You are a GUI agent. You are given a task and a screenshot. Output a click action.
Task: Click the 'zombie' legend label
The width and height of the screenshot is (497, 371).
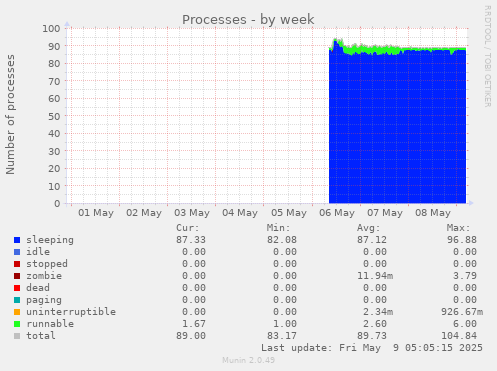[44, 276]
